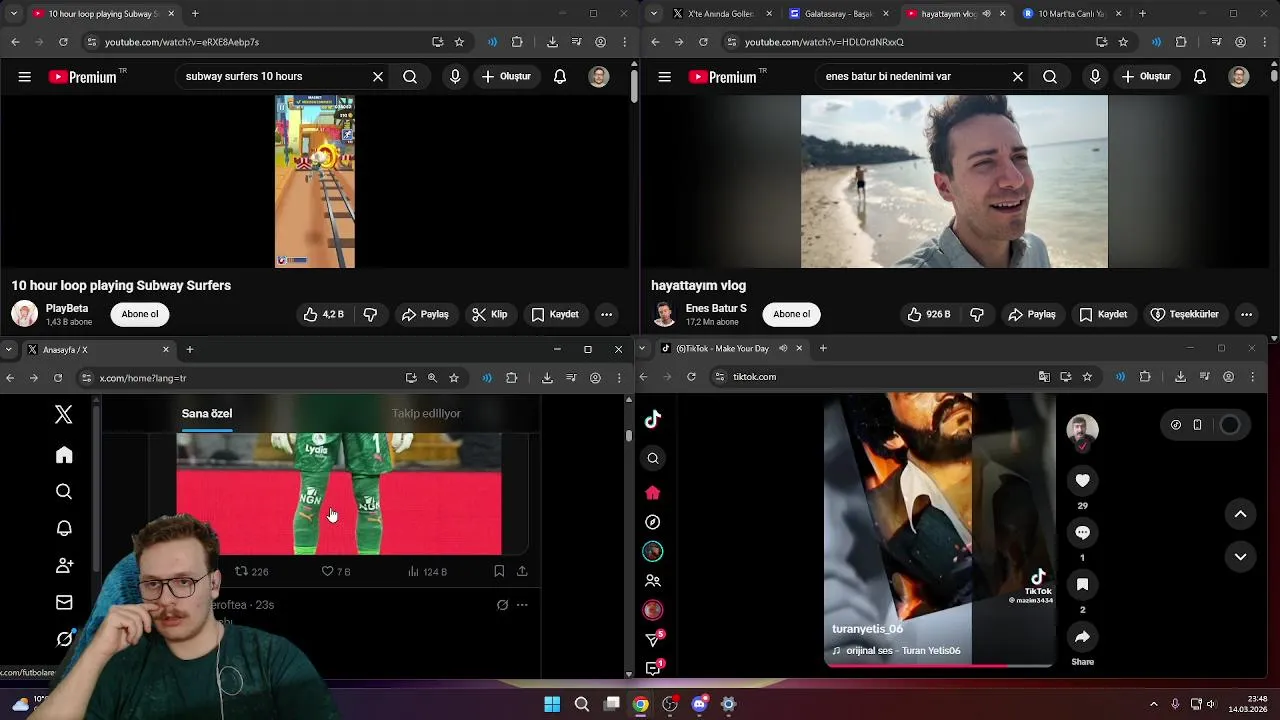Viewport: 1280px width, 720px height.
Task: Mute the TikTok tab via its speaker icon
Action: (x=783, y=348)
